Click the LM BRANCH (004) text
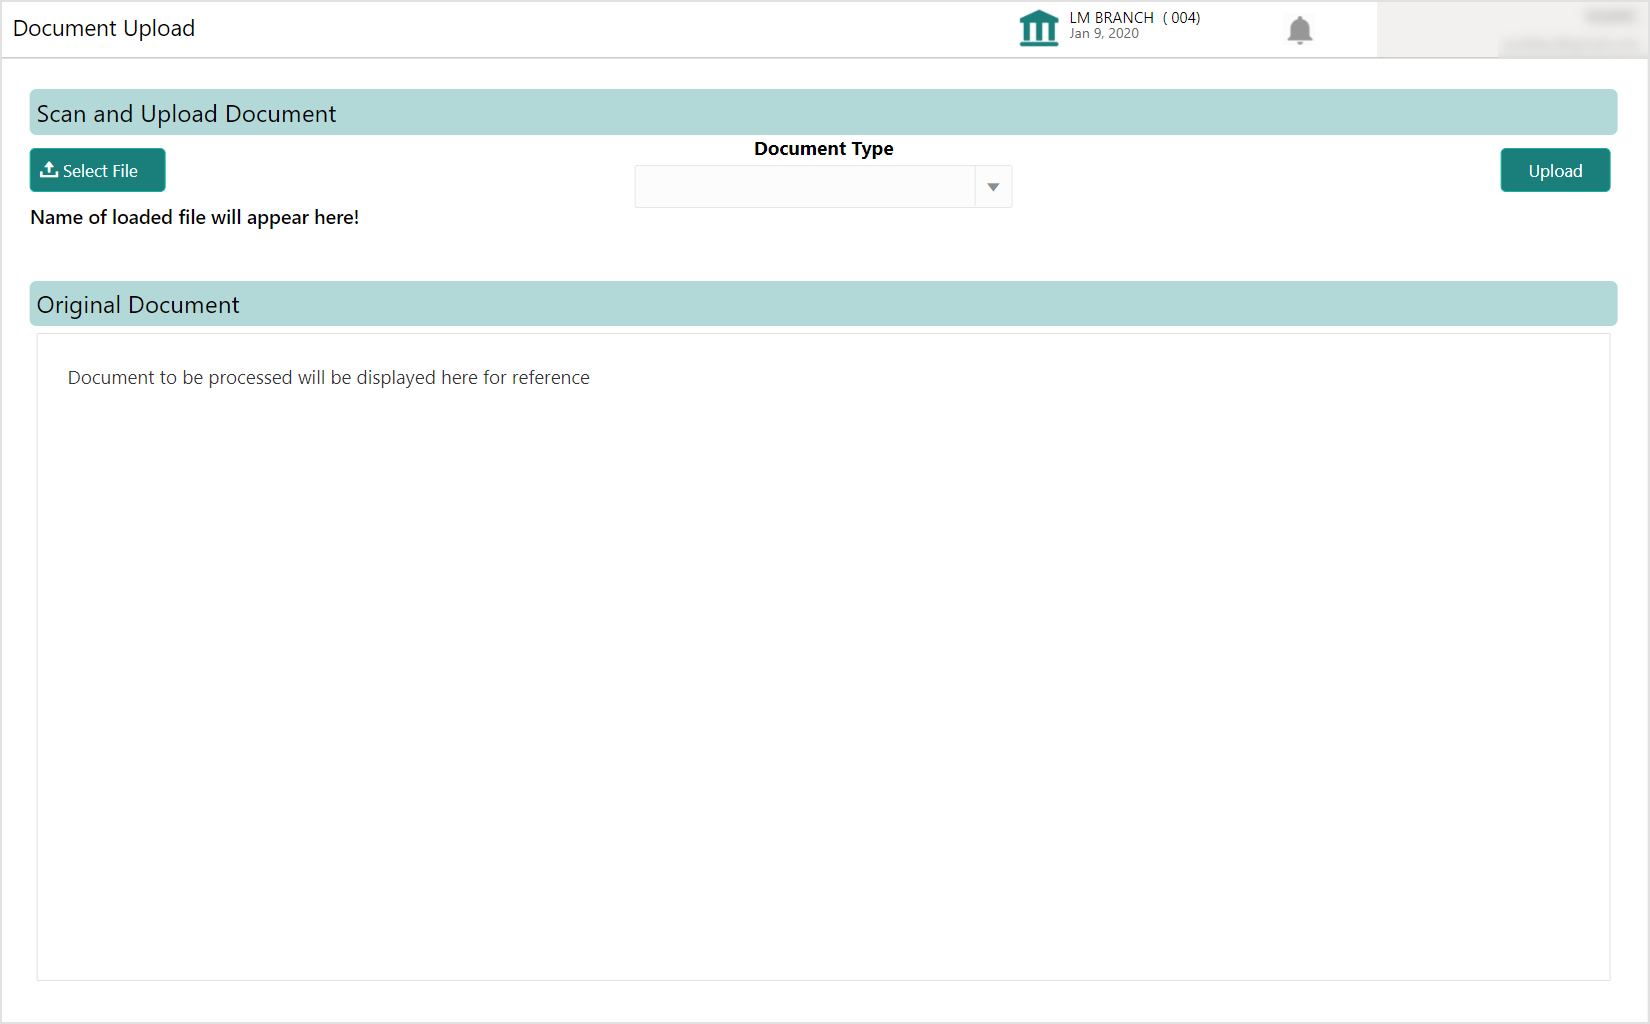 click(1134, 18)
